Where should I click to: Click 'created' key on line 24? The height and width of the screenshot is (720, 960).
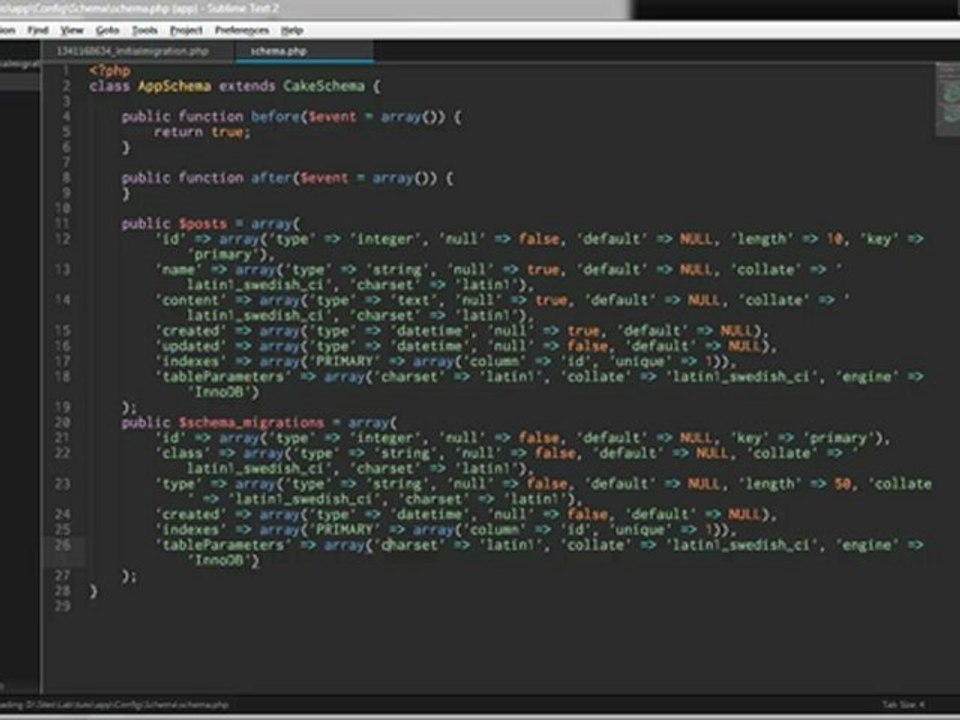[190, 515]
